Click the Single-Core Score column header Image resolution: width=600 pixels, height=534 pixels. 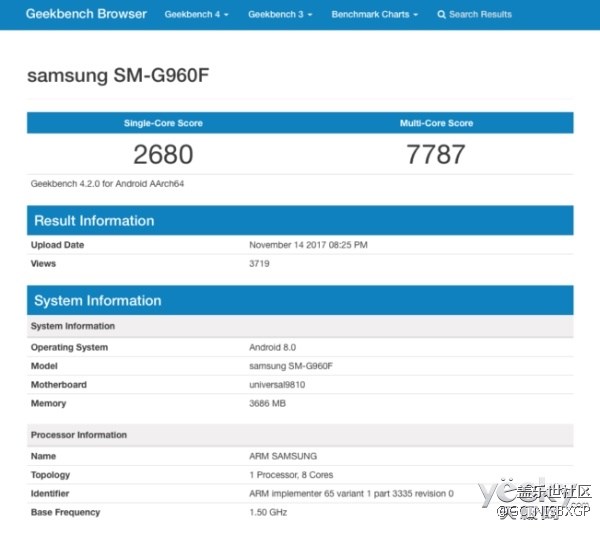[x=163, y=123]
